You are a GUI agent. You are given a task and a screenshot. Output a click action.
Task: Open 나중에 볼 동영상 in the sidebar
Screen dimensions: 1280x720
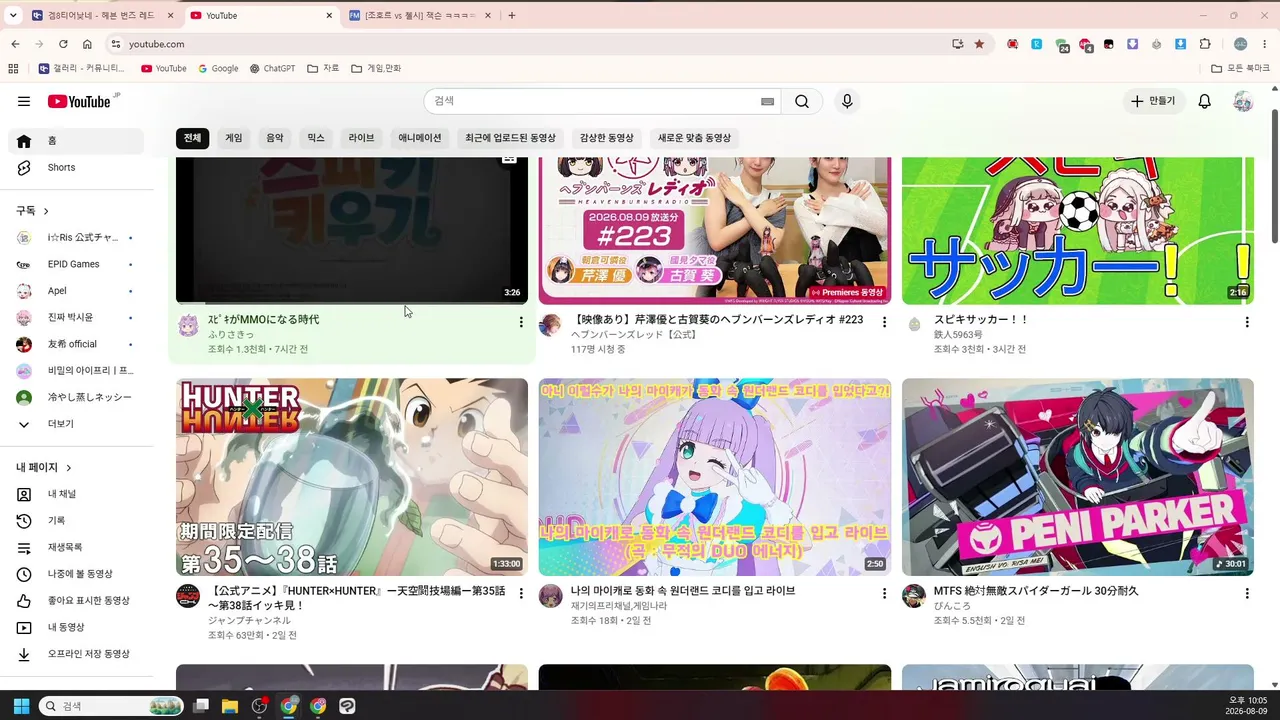pyautogui.click(x=76, y=574)
